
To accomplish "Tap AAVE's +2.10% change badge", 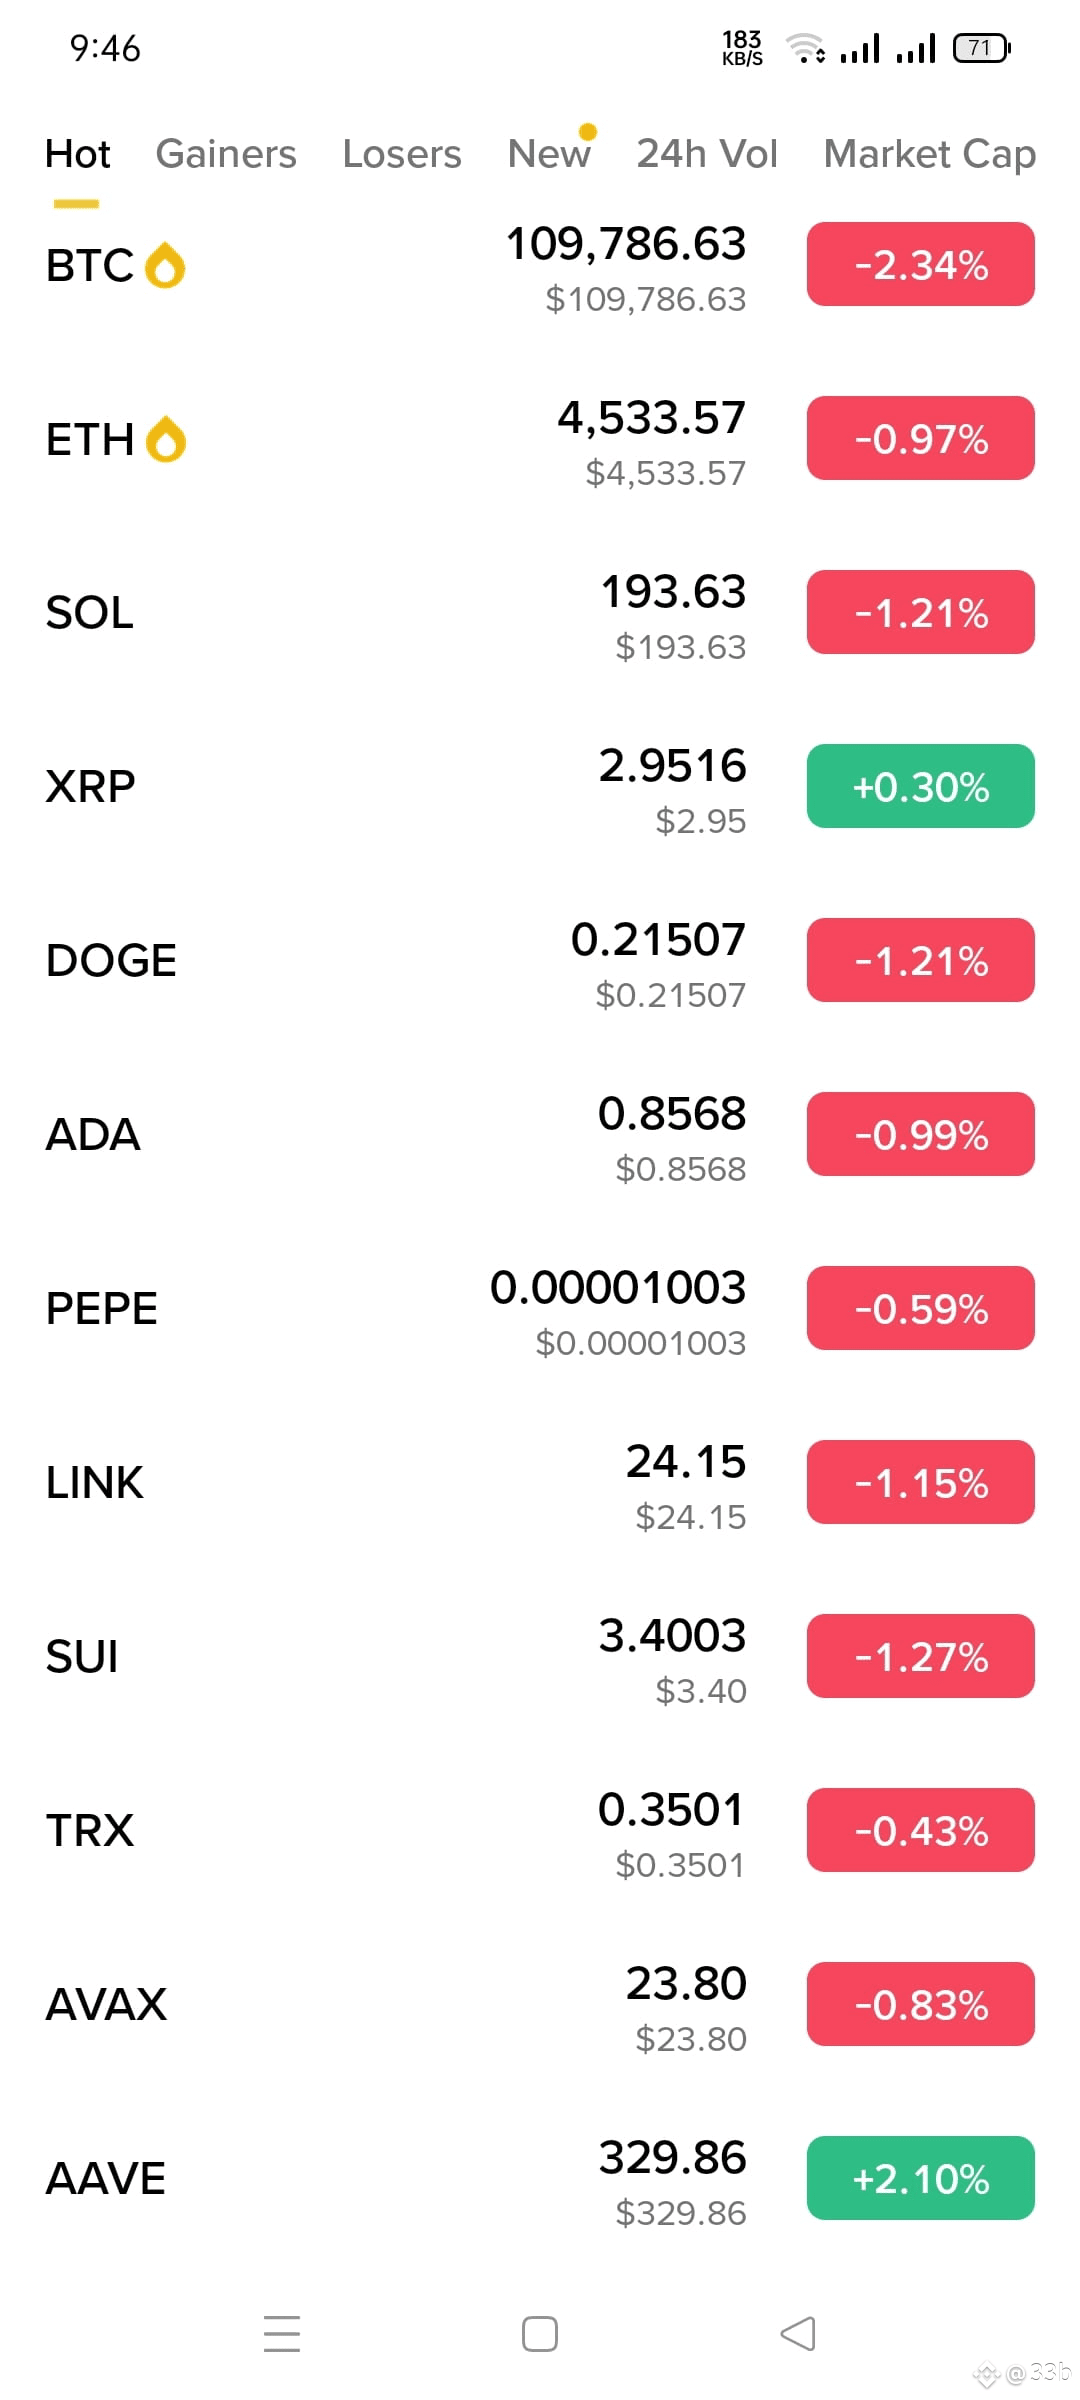I will (x=921, y=2178).
